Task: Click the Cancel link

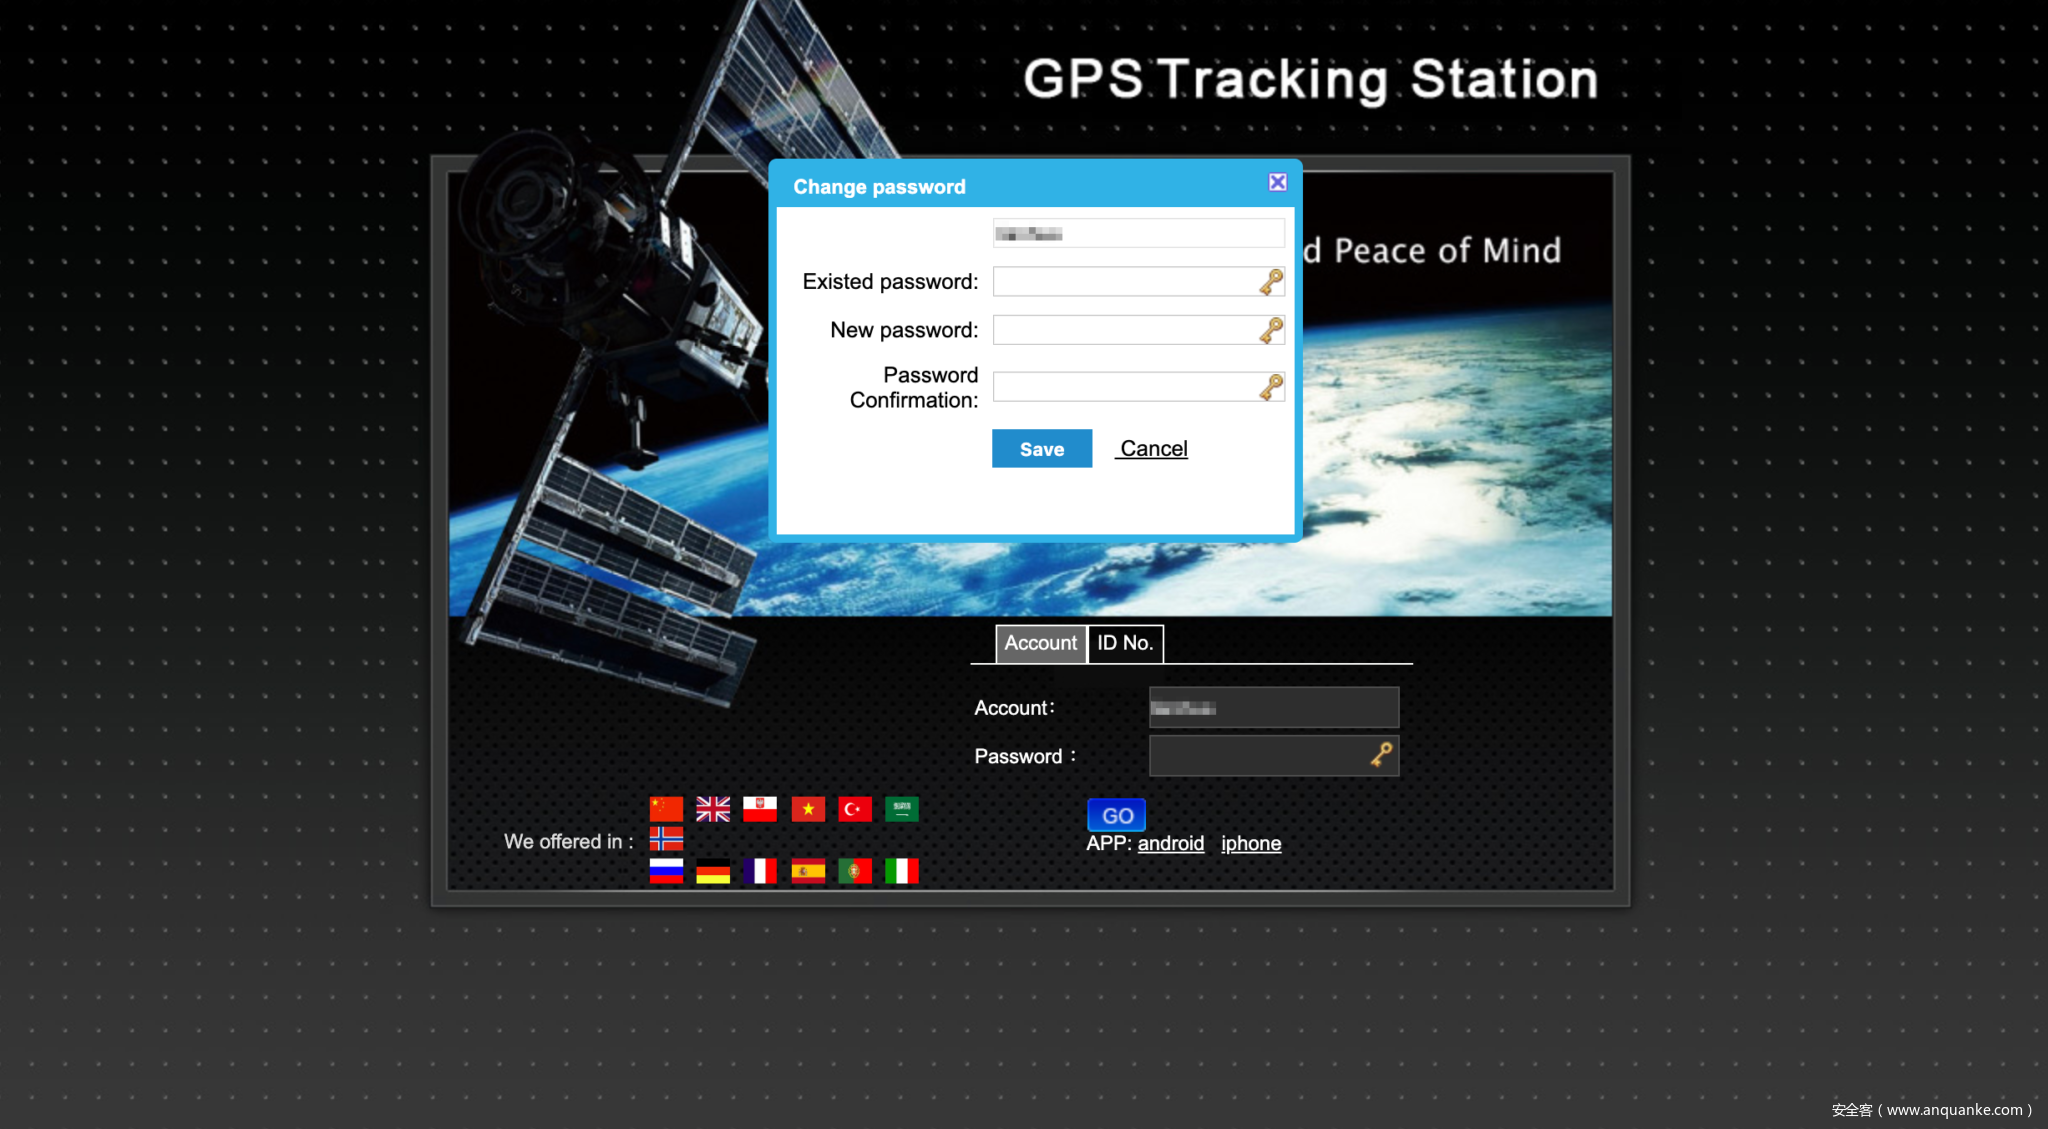Action: [x=1153, y=449]
